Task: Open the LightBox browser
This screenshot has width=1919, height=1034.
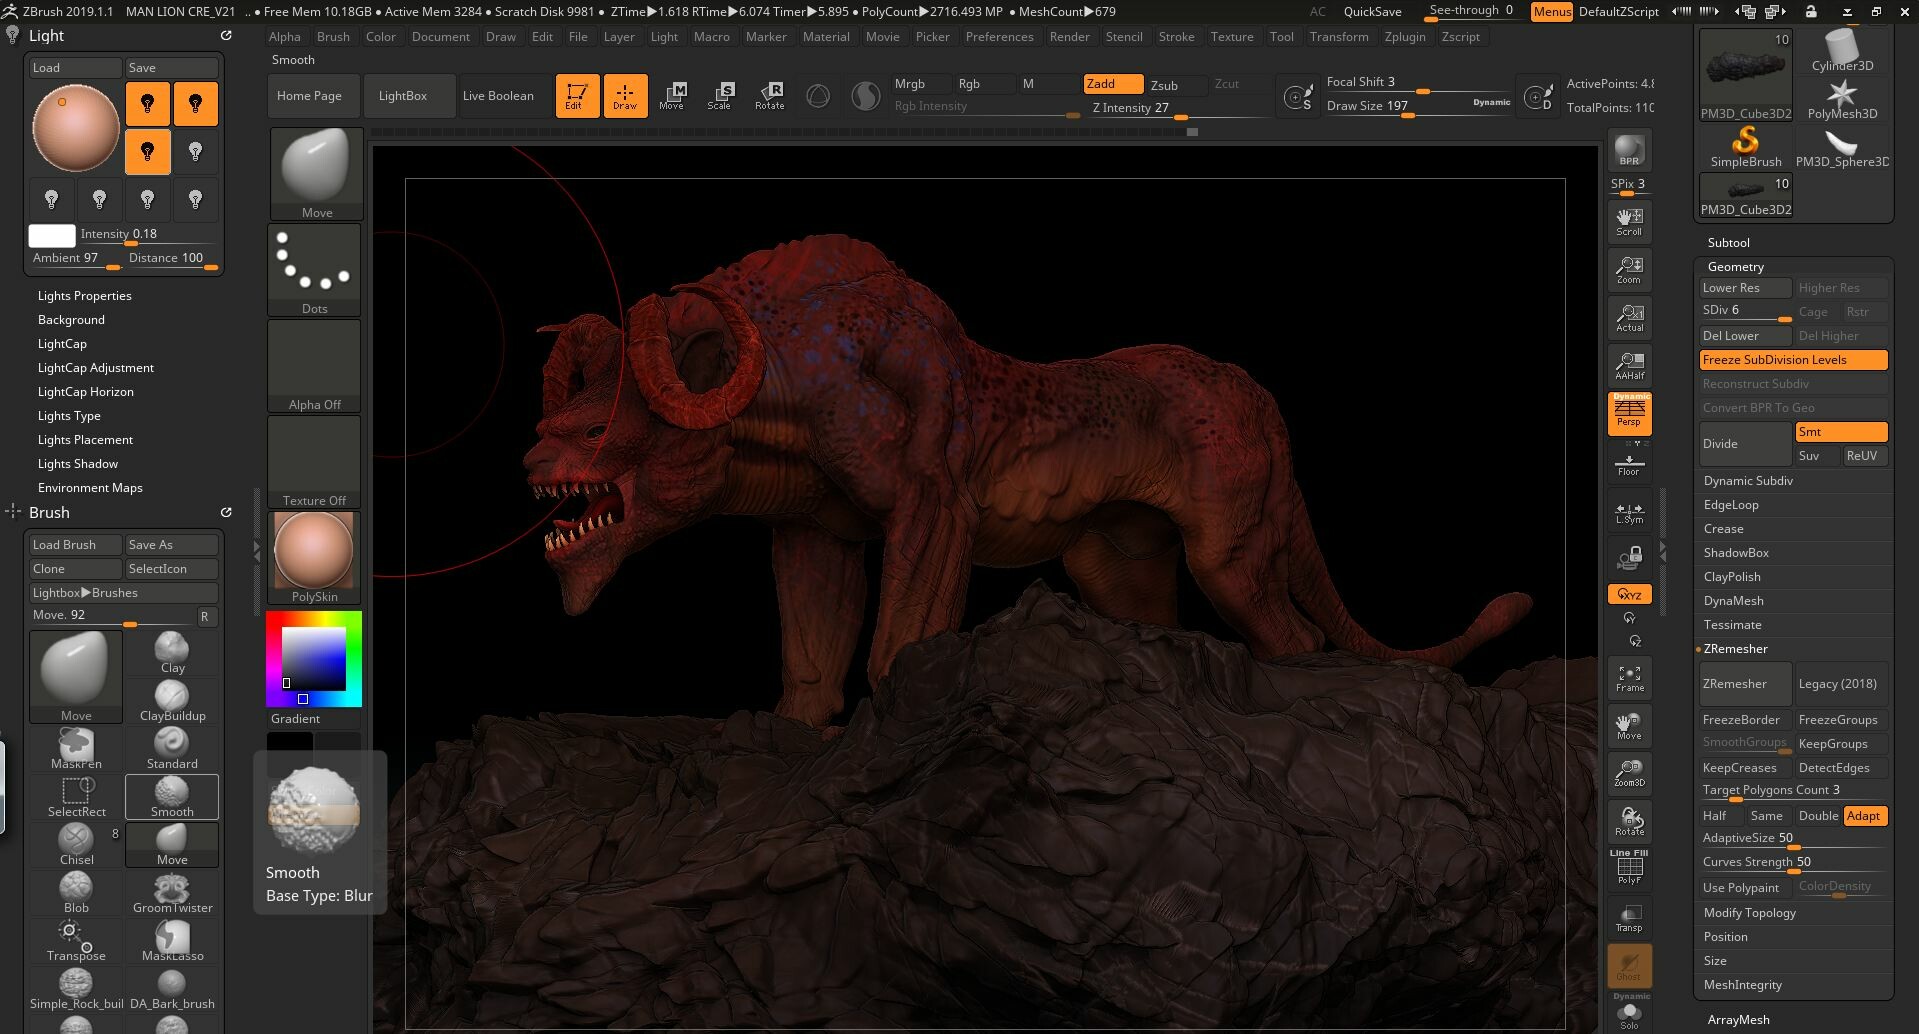Action: (403, 95)
